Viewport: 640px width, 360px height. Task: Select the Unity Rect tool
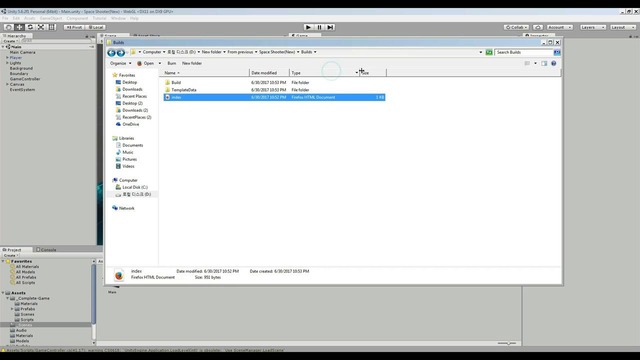click(52, 27)
